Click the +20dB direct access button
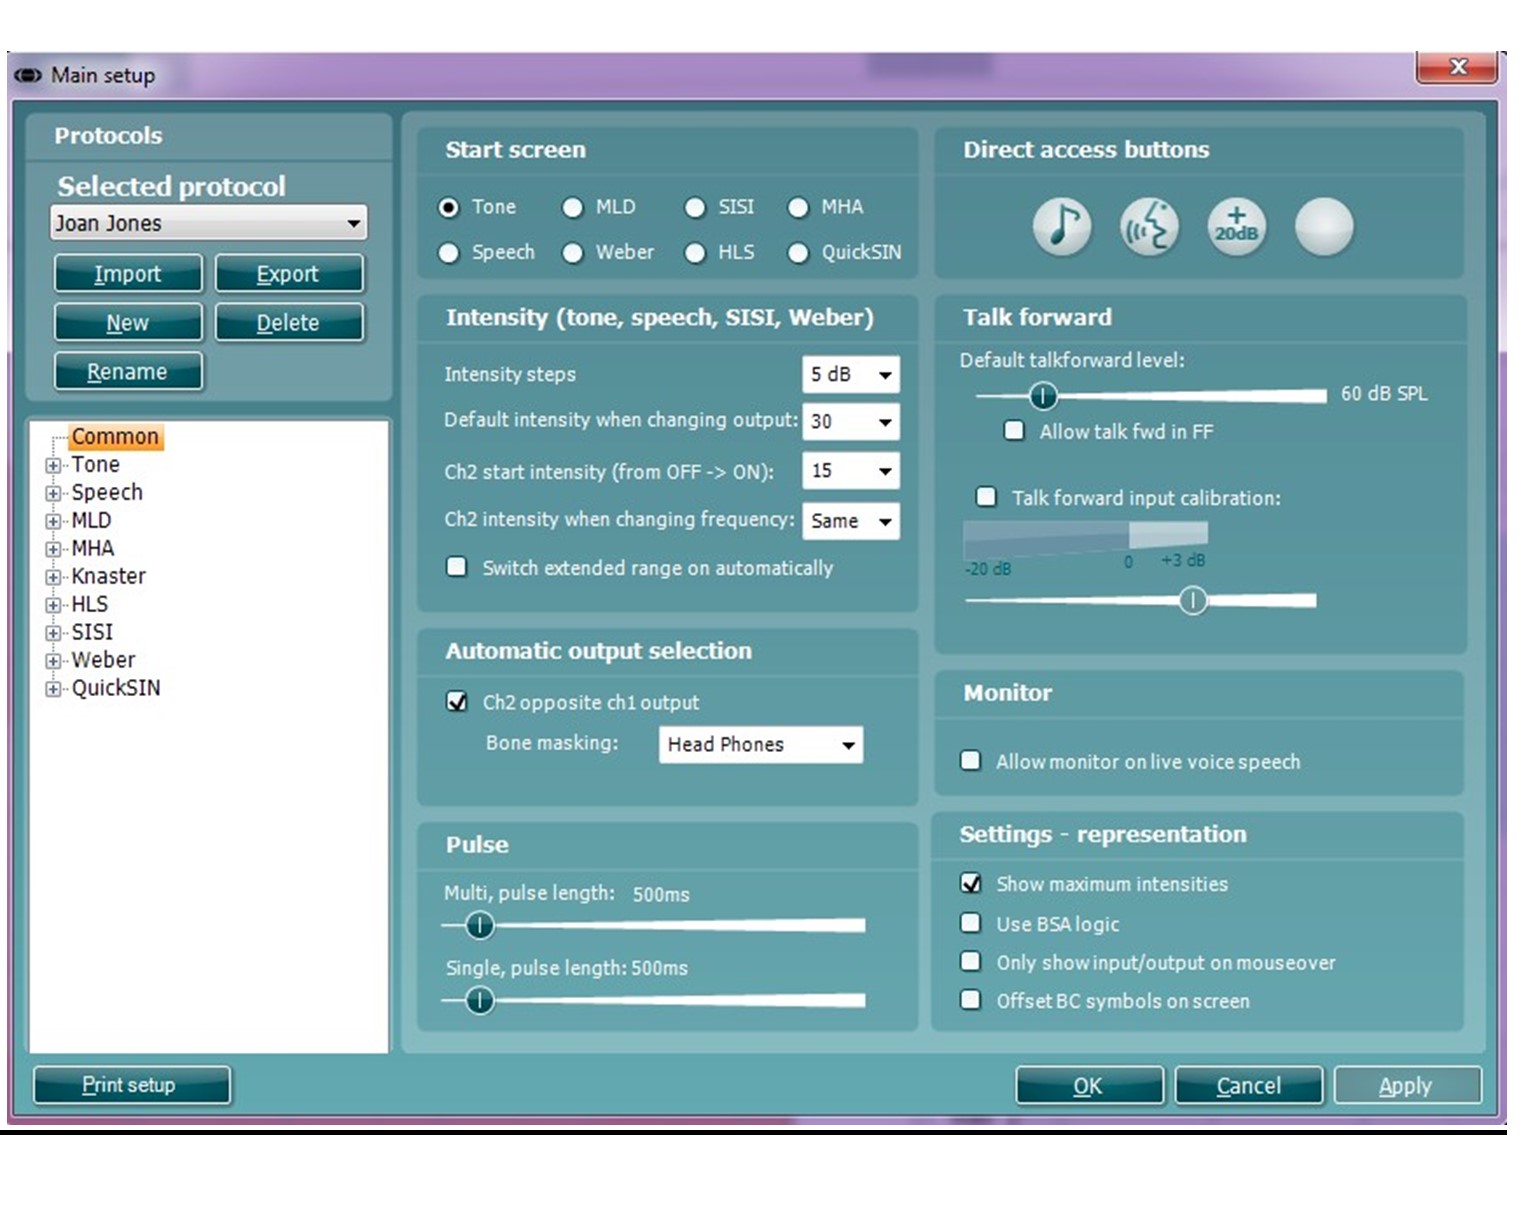Viewport: 1524px width, 1209px height. pyautogui.click(x=1236, y=227)
